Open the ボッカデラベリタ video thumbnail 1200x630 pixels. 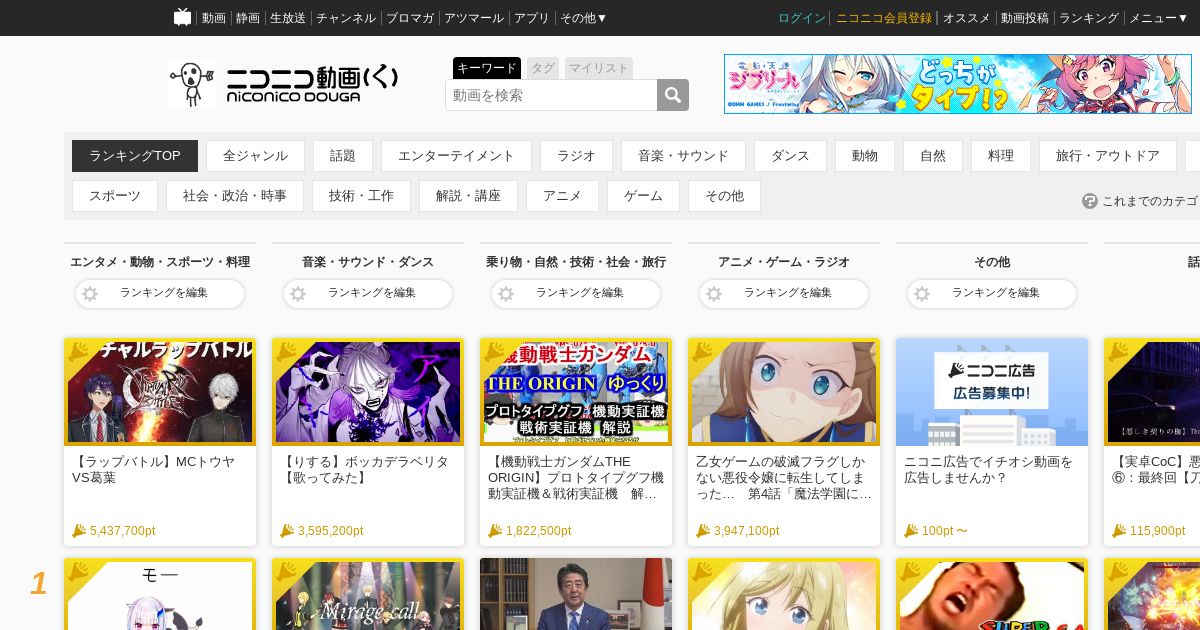(x=368, y=392)
